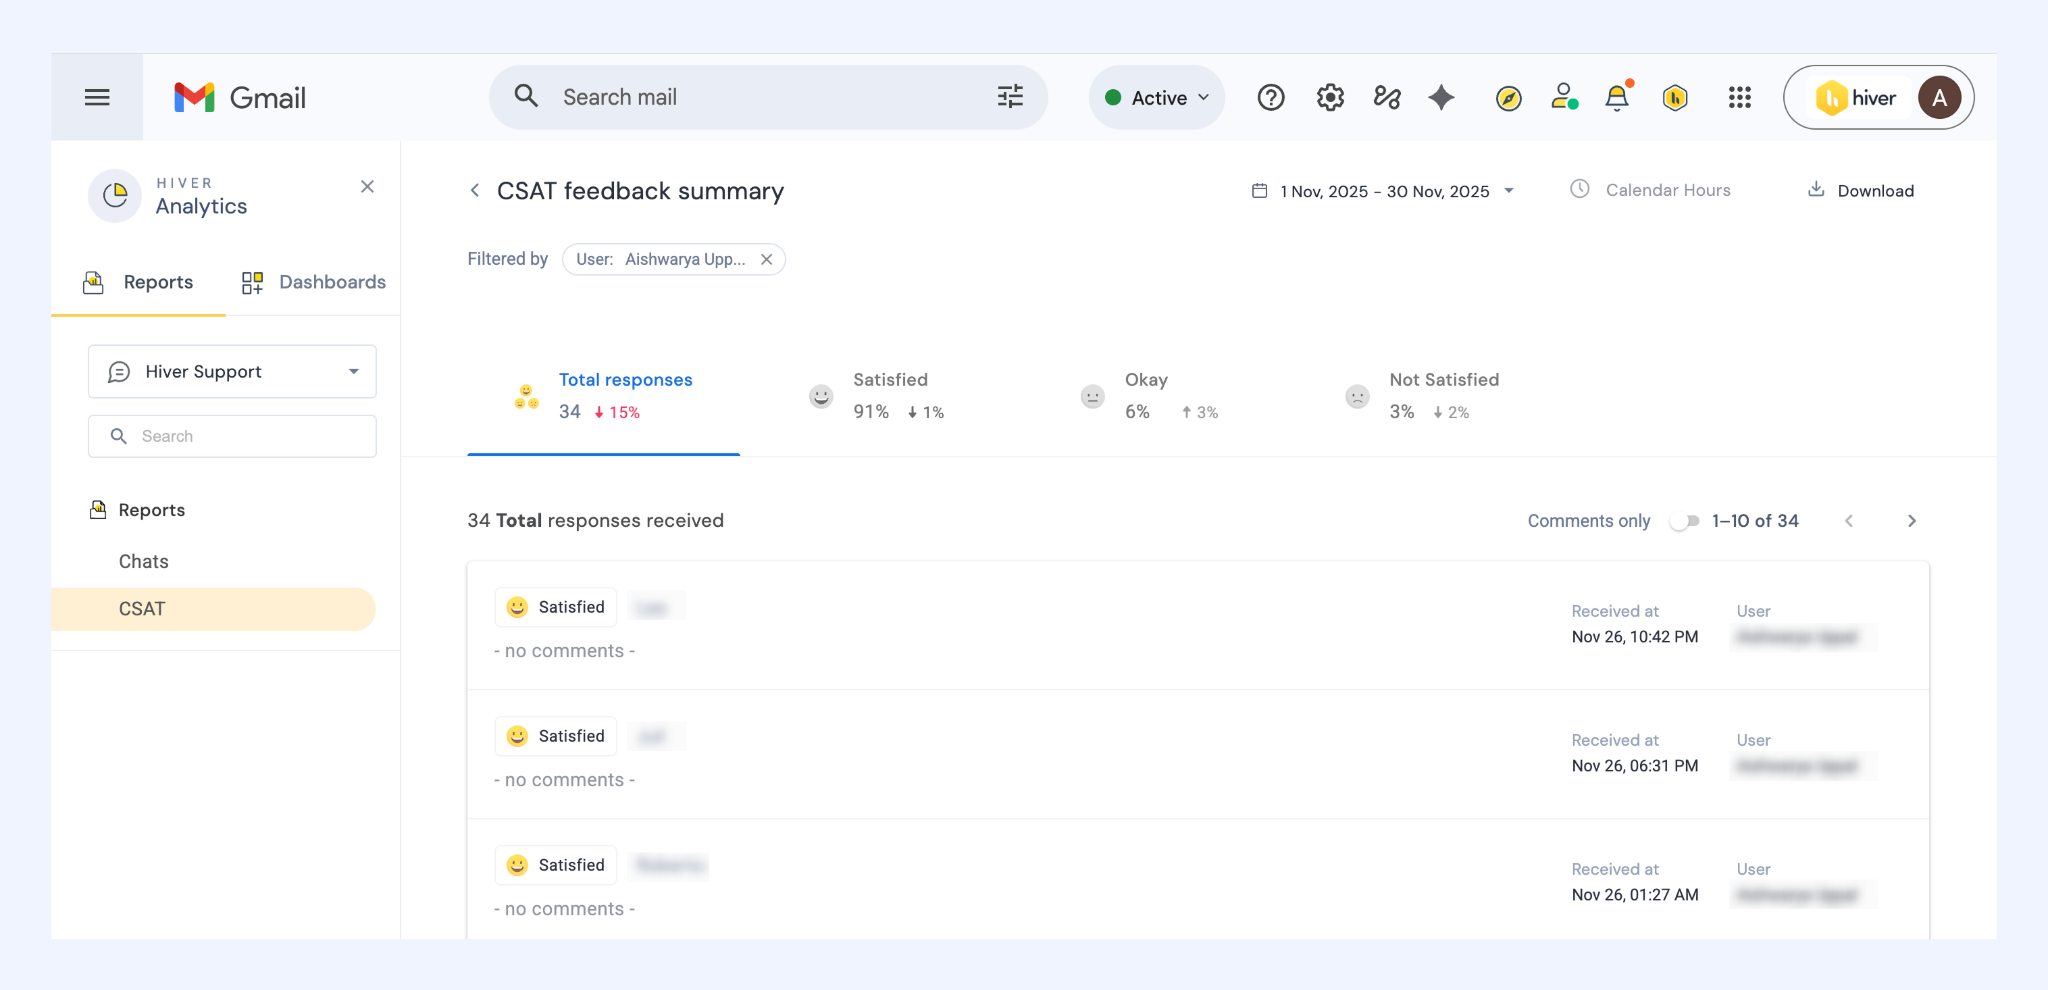
Task: Click the 'CSAT feedback summary' title
Action: (640, 191)
